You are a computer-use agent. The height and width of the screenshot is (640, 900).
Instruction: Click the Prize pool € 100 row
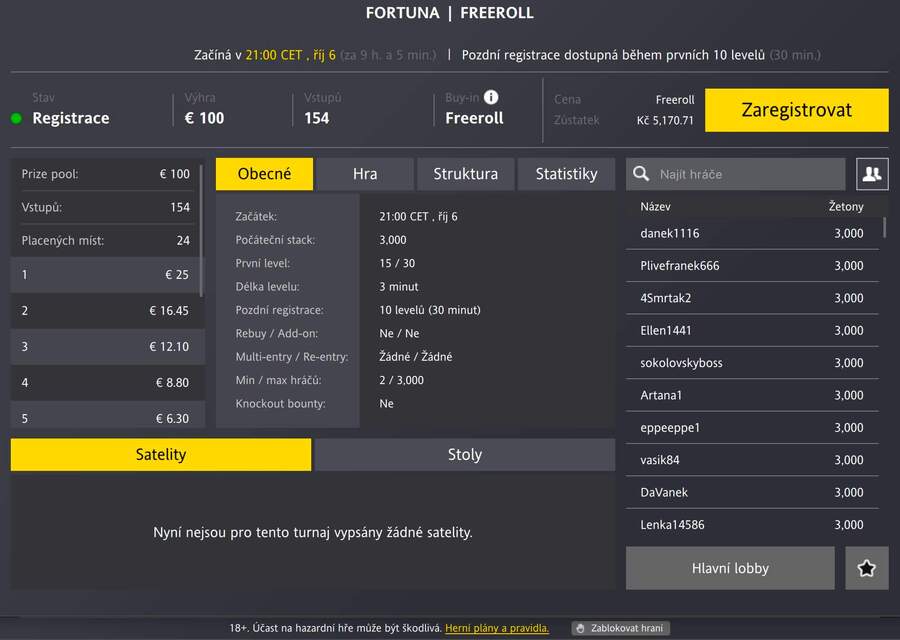(106, 174)
